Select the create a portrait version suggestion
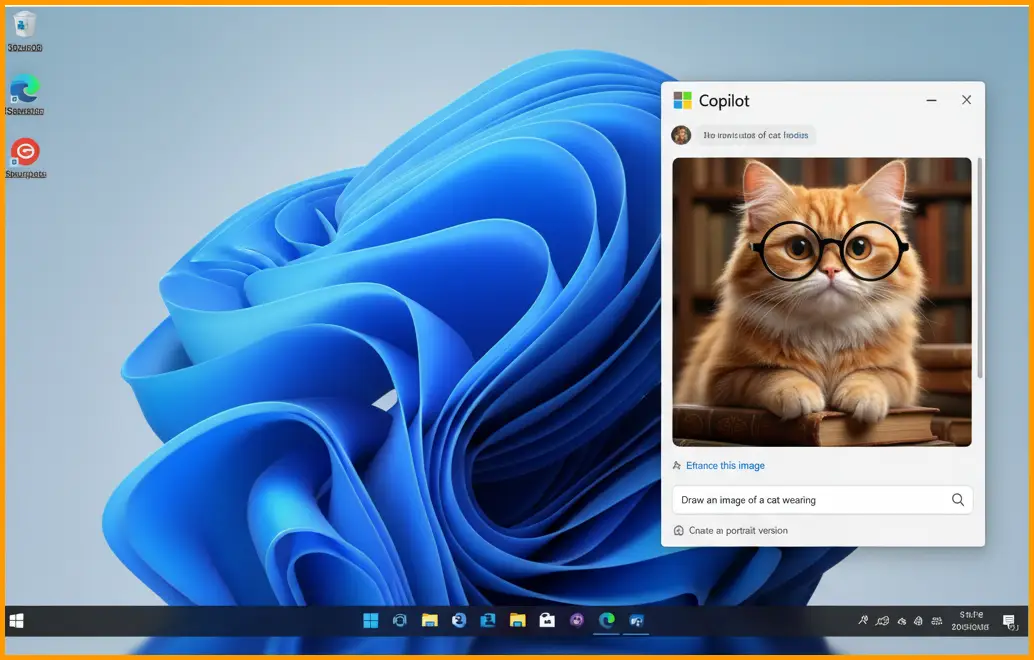 coord(737,531)
